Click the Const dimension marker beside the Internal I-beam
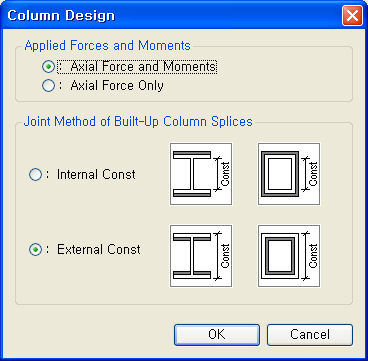The height and width of the screenshot is (361, 368). point(223,174)
